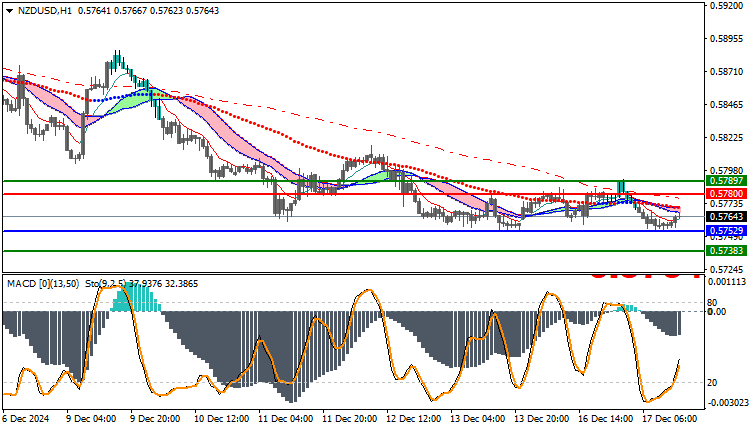Click the 16 Dec 14:00 time label

click(606, 419)
